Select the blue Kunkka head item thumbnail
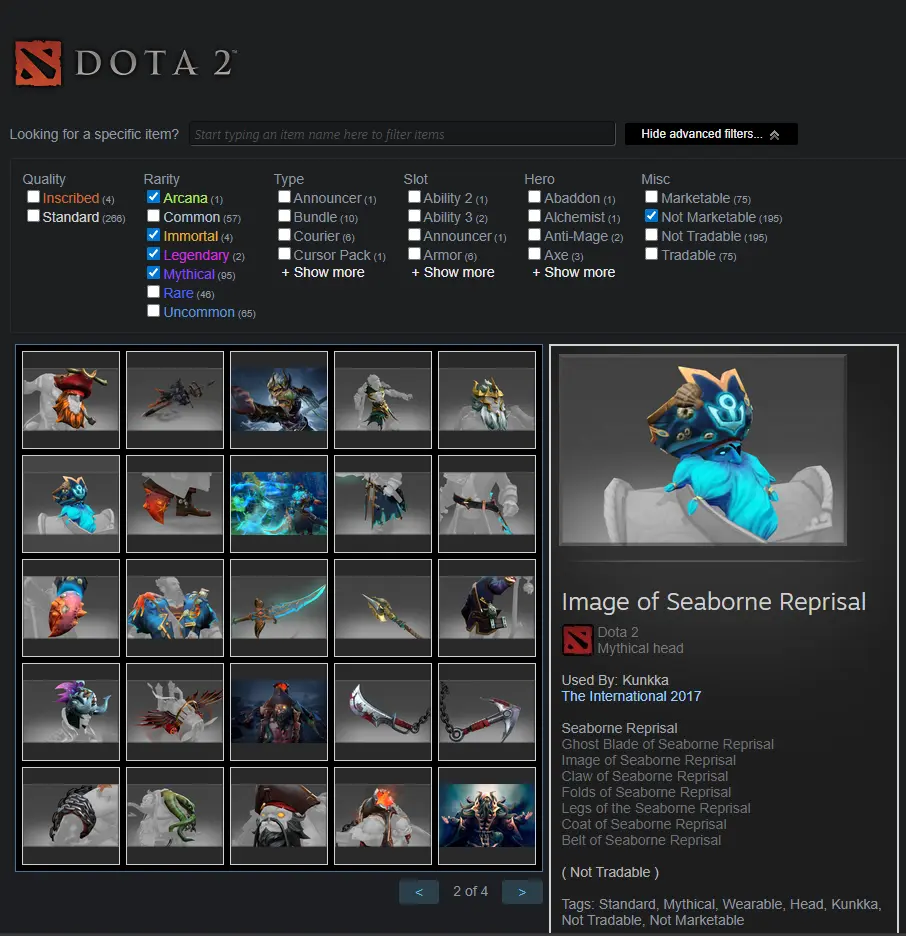The image size is (906, 936). pyautogui.click(x=71, y=504)
